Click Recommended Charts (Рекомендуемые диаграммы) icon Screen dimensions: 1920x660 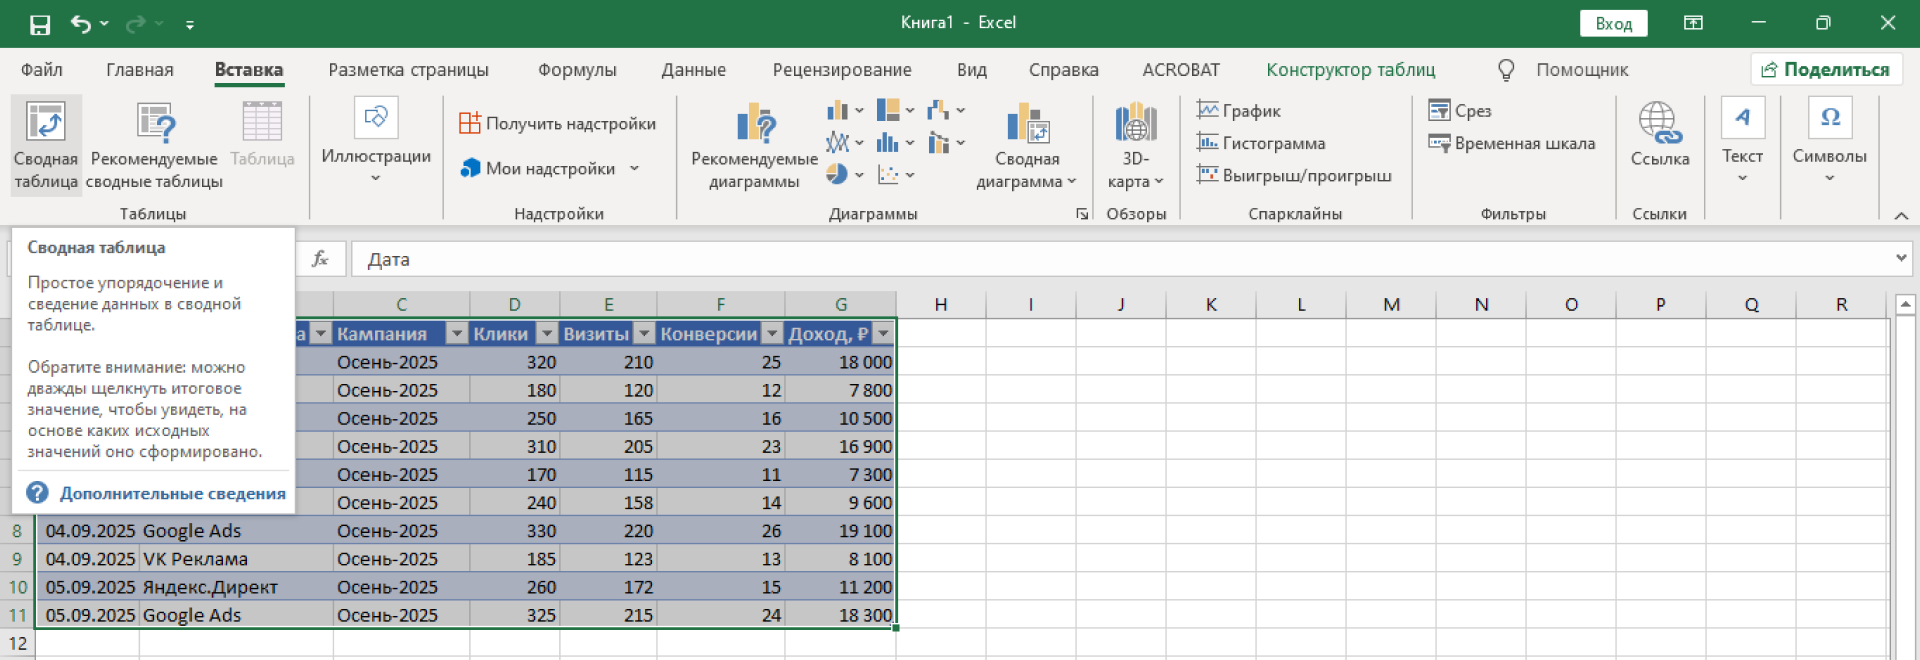point(755,125)
